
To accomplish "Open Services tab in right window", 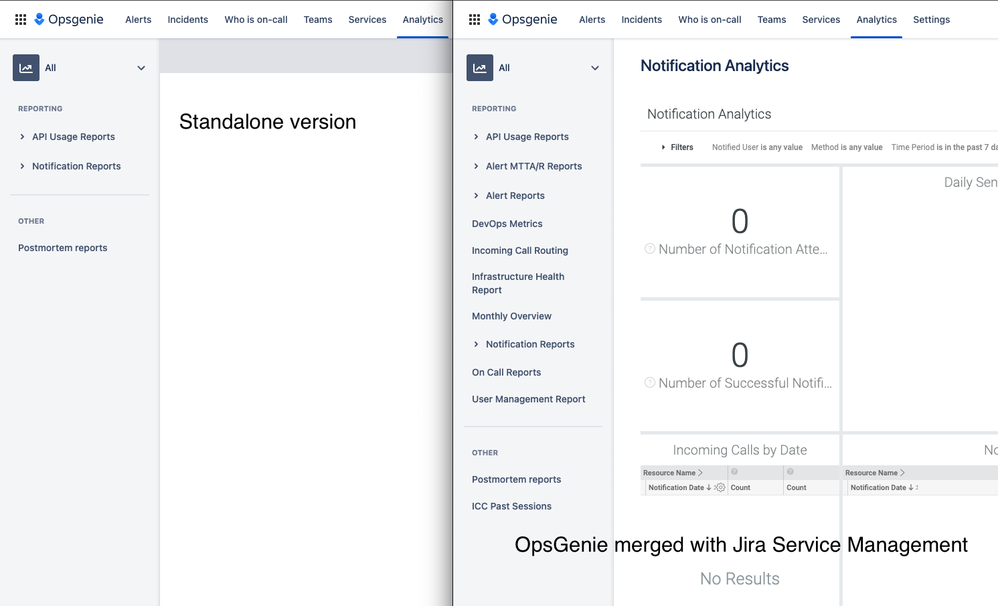I will [x=821, y=20].
